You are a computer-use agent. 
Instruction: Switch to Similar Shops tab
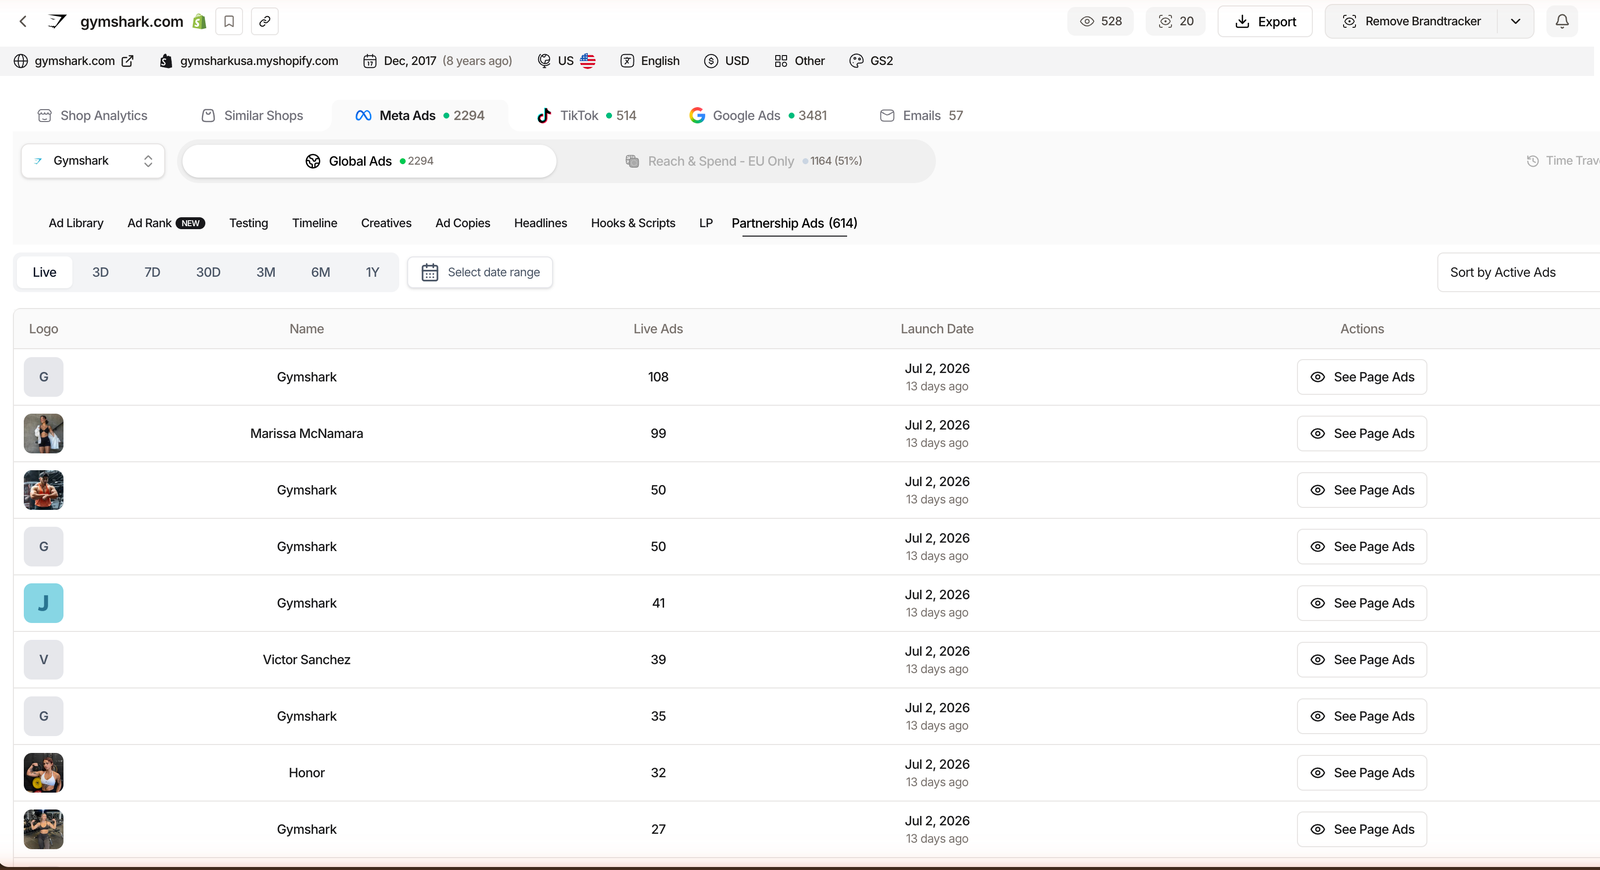pyautogui.click(x=252, y=116)
